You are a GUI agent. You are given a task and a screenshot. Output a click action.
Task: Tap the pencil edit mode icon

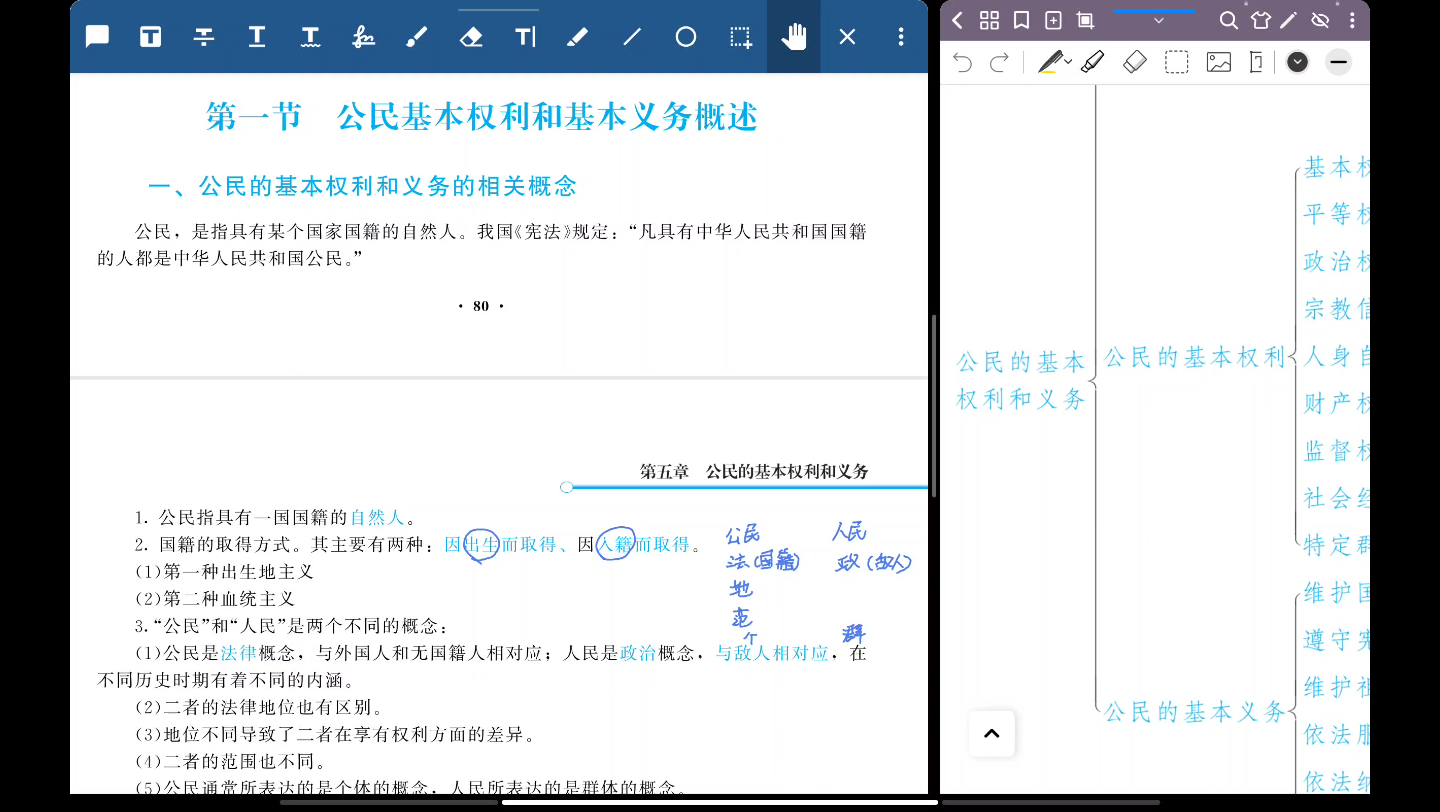[x=1290, y=20]
